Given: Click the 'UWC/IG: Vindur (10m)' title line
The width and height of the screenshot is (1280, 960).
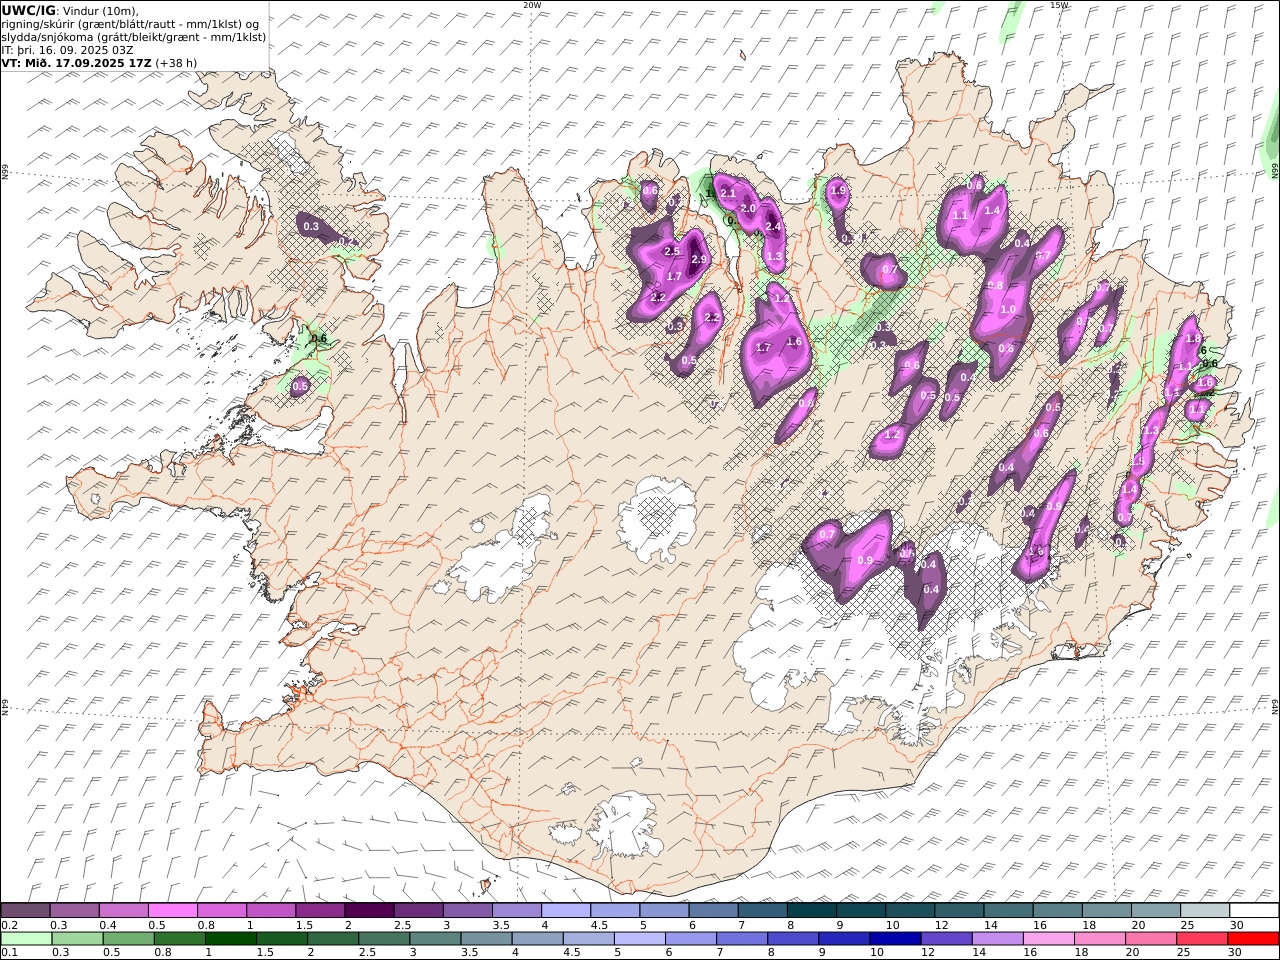Looking at the screenshot, I should (x=70, y=10).
